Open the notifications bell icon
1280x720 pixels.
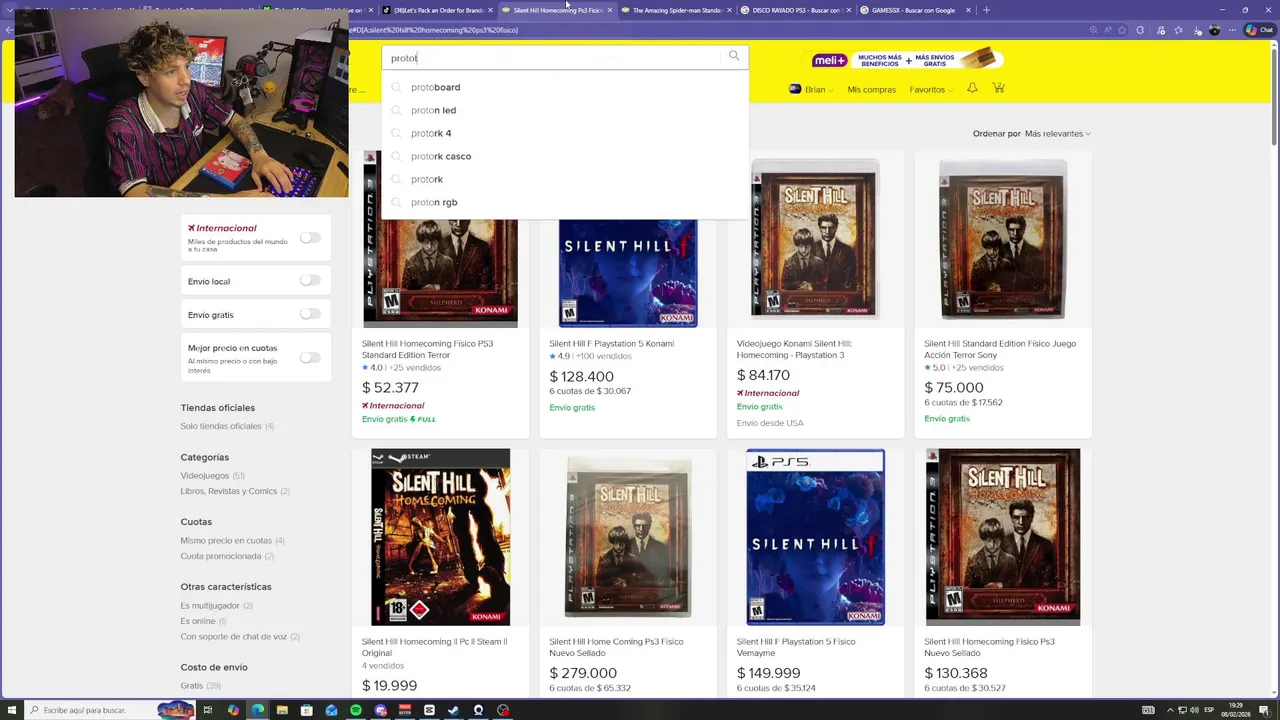point(972,88)
